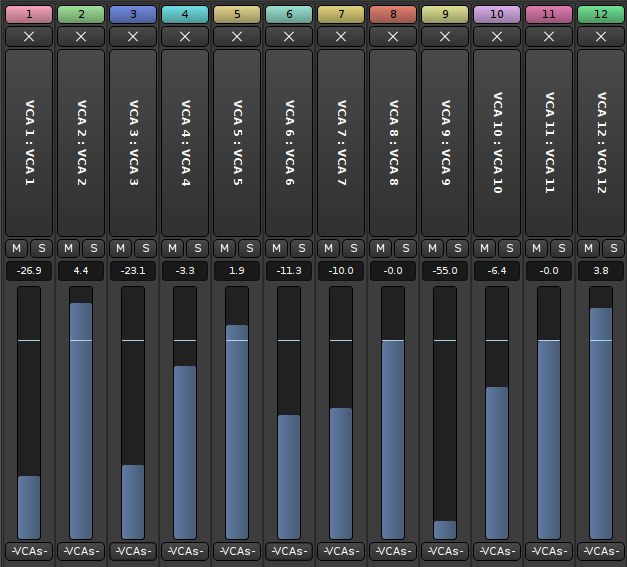
Task: Open the -VCAs- dropdown under VCA 3
Action: 133,551
